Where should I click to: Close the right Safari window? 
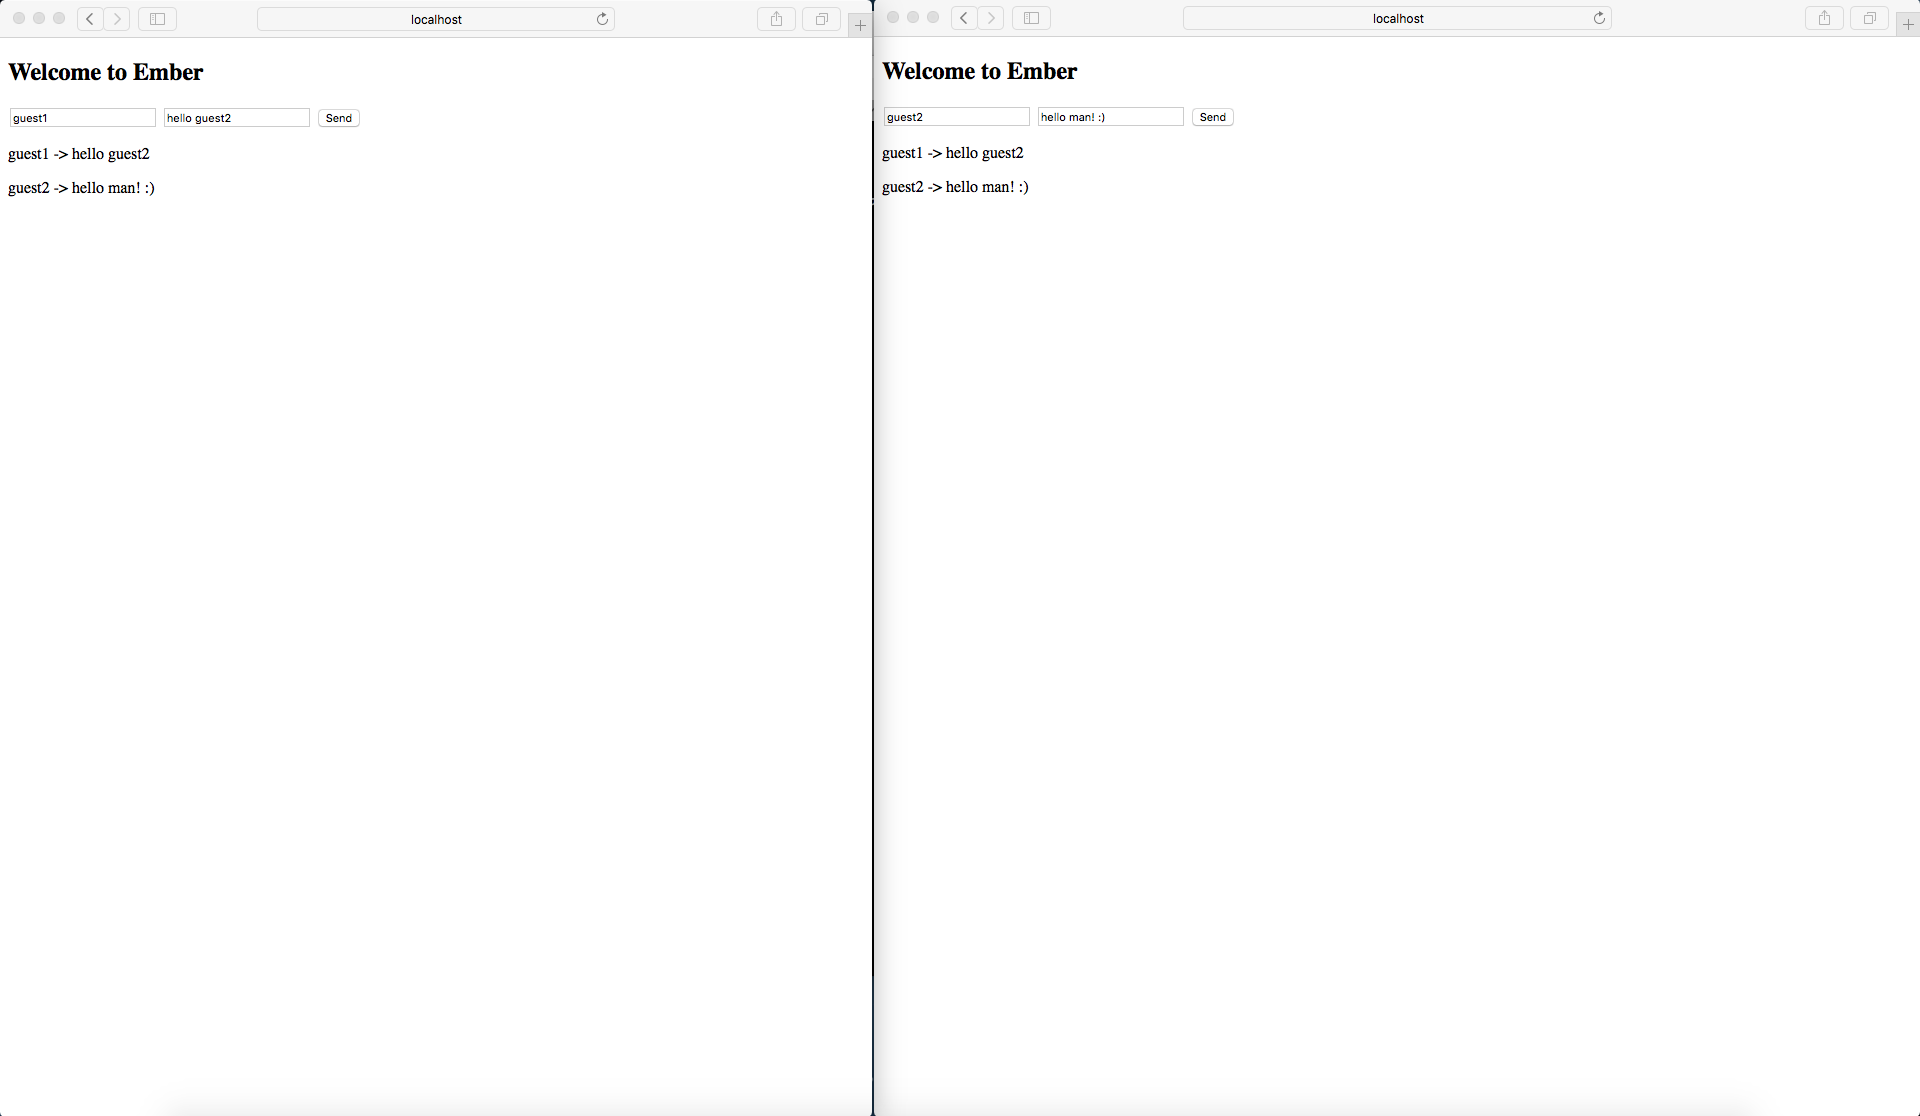893,17
